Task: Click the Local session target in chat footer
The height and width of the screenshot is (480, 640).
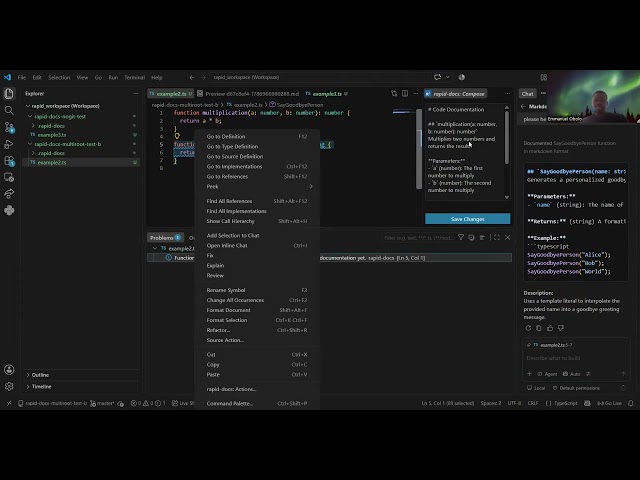Action: coord(536,388)
